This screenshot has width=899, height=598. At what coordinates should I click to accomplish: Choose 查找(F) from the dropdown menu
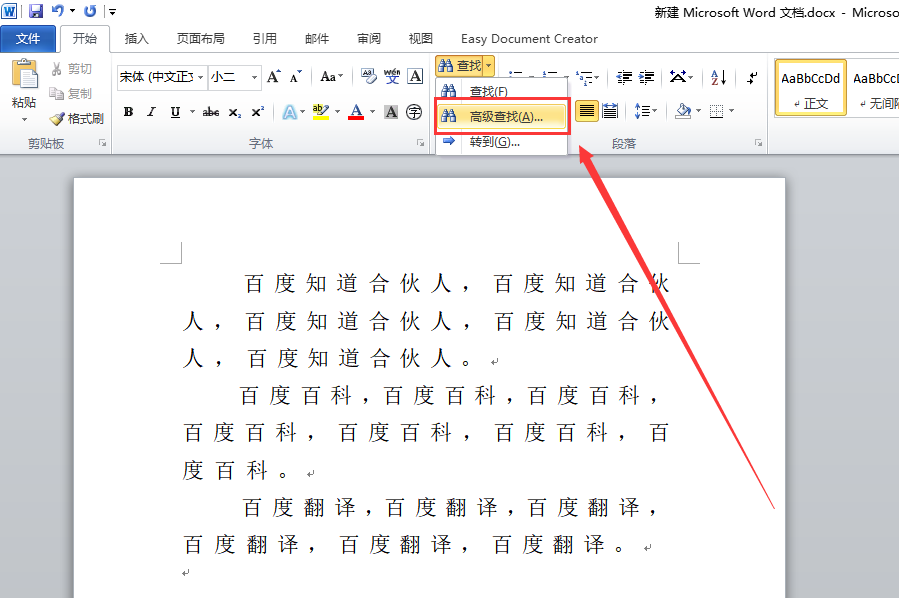coord(502,91)
